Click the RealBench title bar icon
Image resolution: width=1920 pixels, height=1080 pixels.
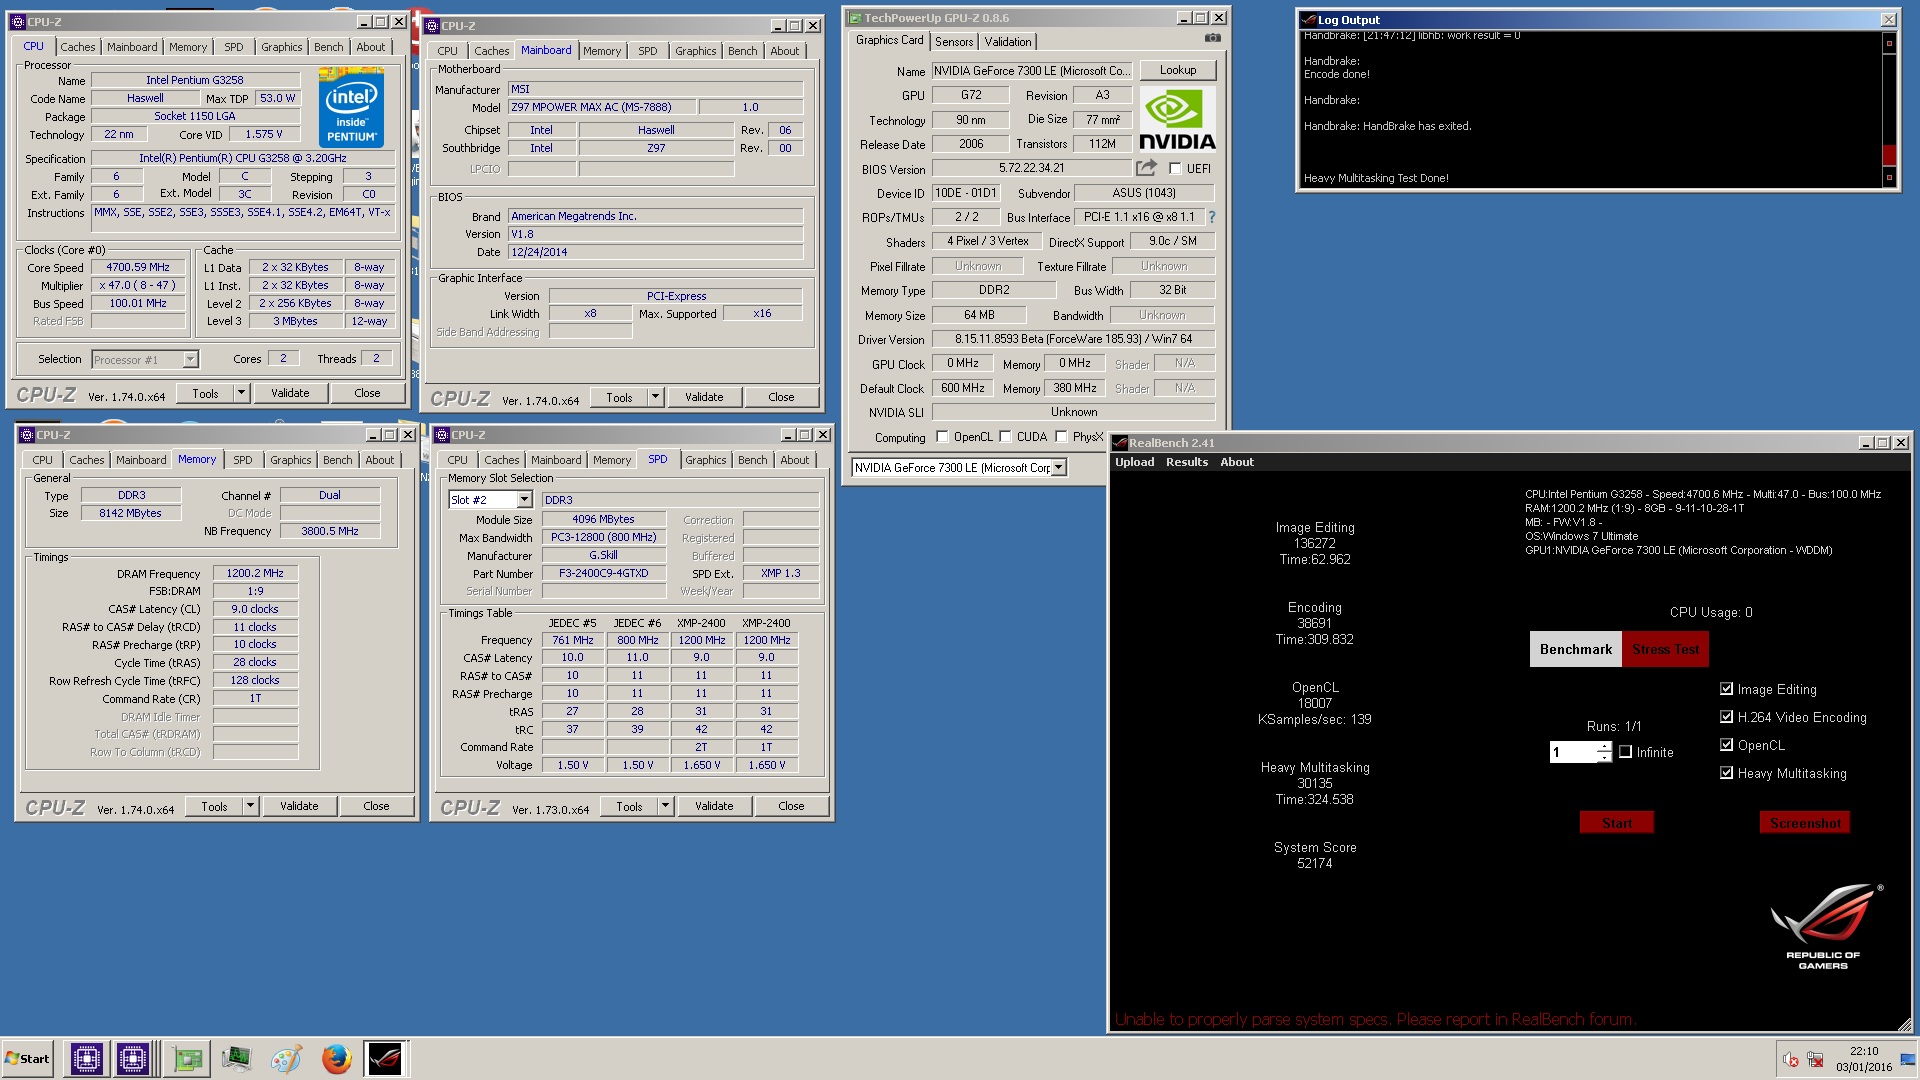[x=1120, y=443]
